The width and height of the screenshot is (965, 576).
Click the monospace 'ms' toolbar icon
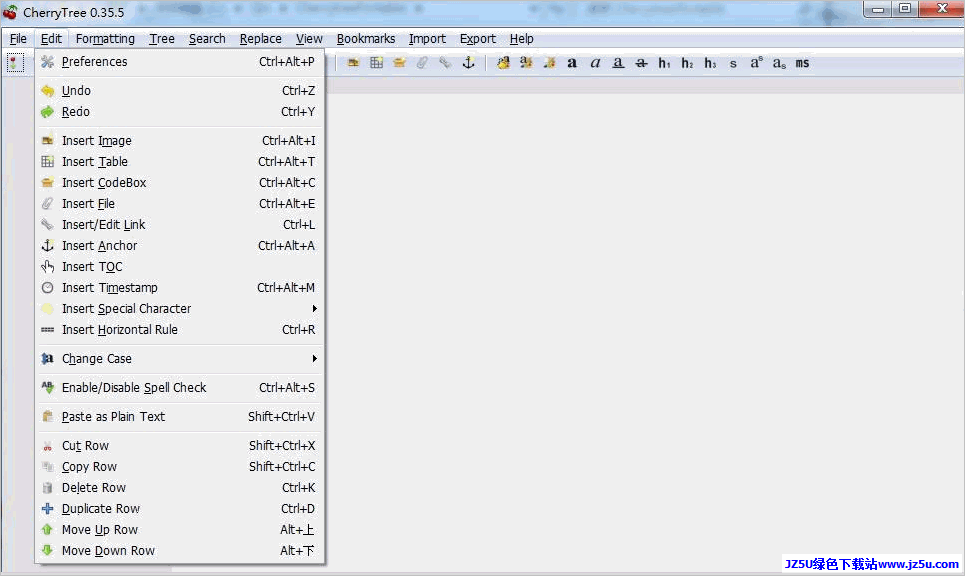coord(802,63)
